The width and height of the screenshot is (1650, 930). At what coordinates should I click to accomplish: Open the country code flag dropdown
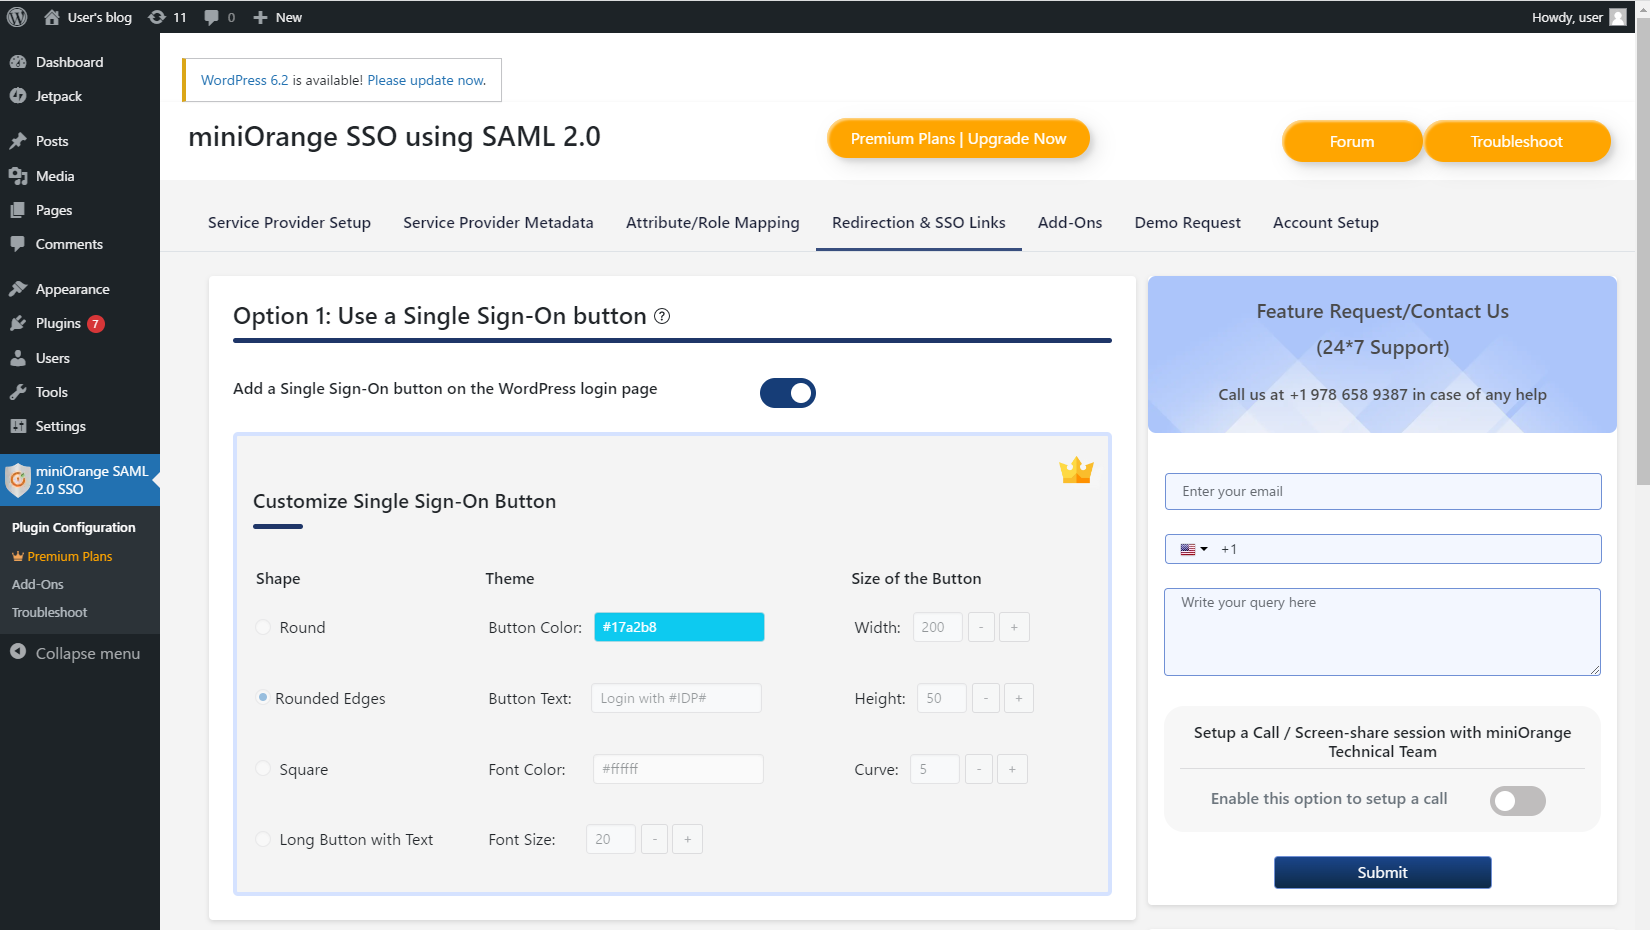click(1191, 548)
